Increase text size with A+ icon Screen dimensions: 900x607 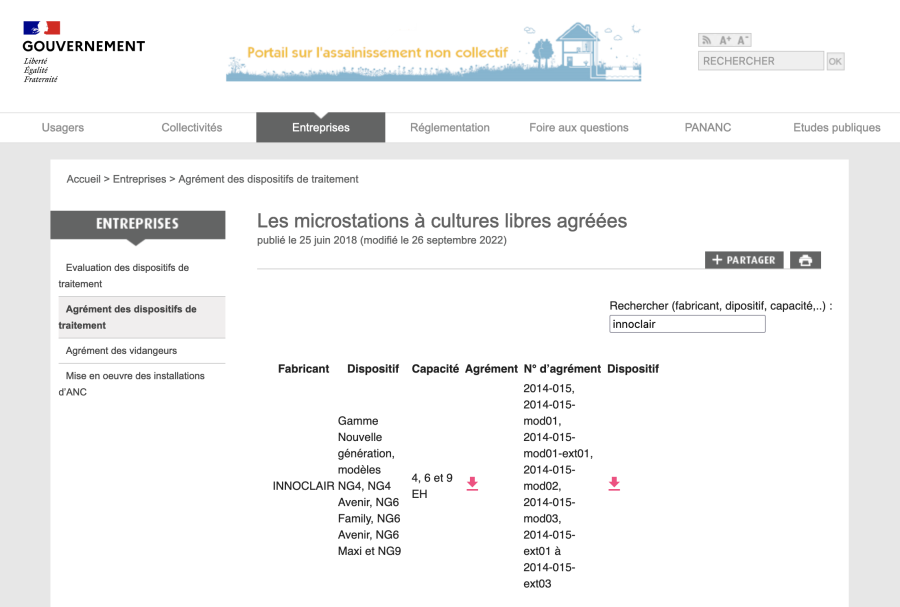pyautogui.click(x=725, y=40)
